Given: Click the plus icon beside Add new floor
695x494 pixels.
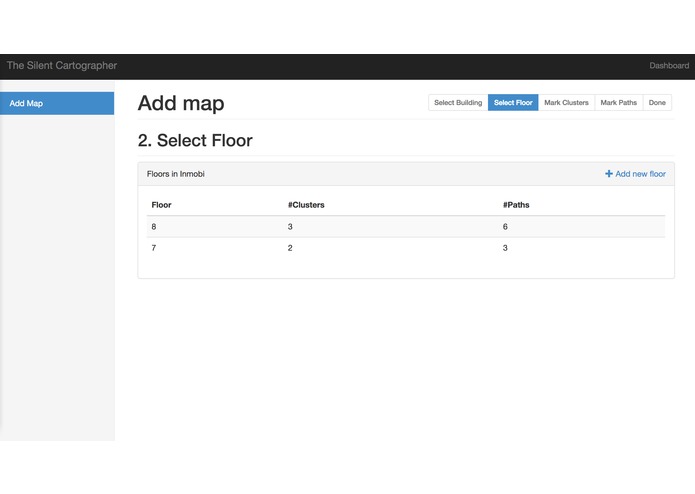Looking at the screenshot, I should point(609,174).
